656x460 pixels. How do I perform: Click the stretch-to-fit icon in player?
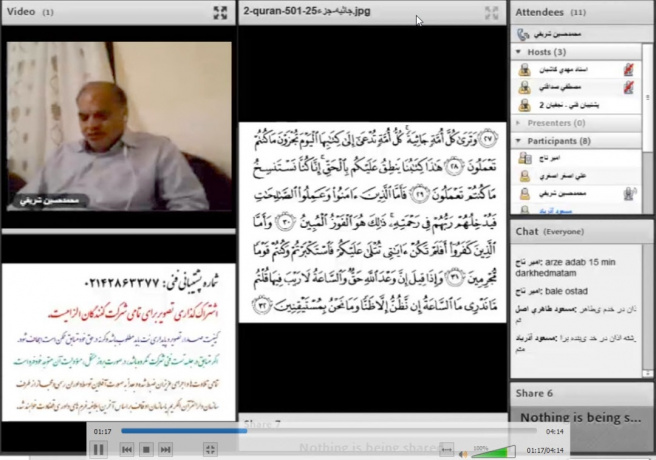pyautogui.click(x=446, y=450)
